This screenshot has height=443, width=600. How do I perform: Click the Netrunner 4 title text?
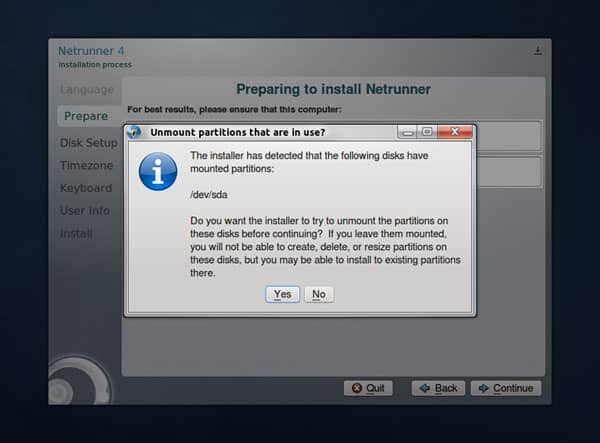click(91, 51)
